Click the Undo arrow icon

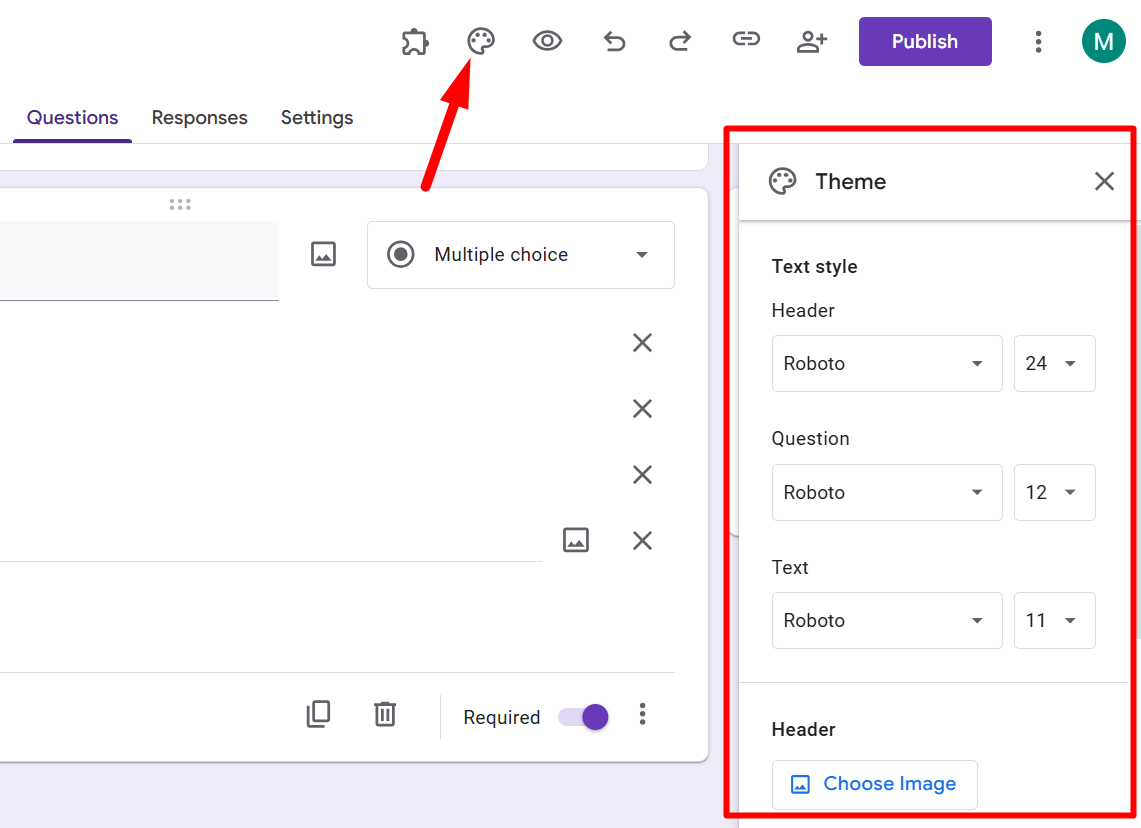coord(614,41)
